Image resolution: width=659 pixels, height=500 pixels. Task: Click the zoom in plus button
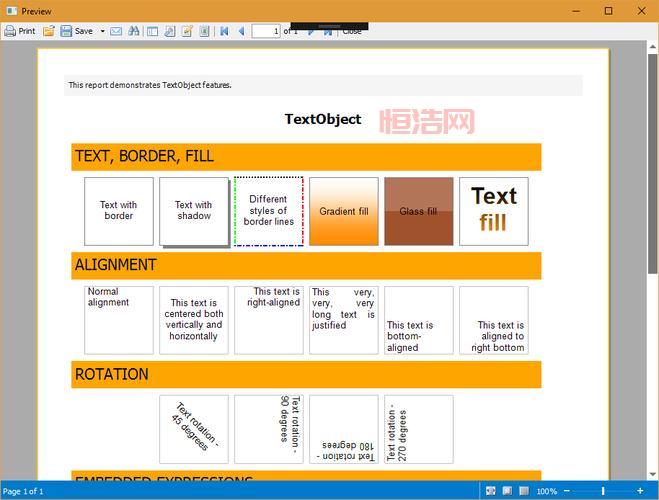(x=640, y=491)
